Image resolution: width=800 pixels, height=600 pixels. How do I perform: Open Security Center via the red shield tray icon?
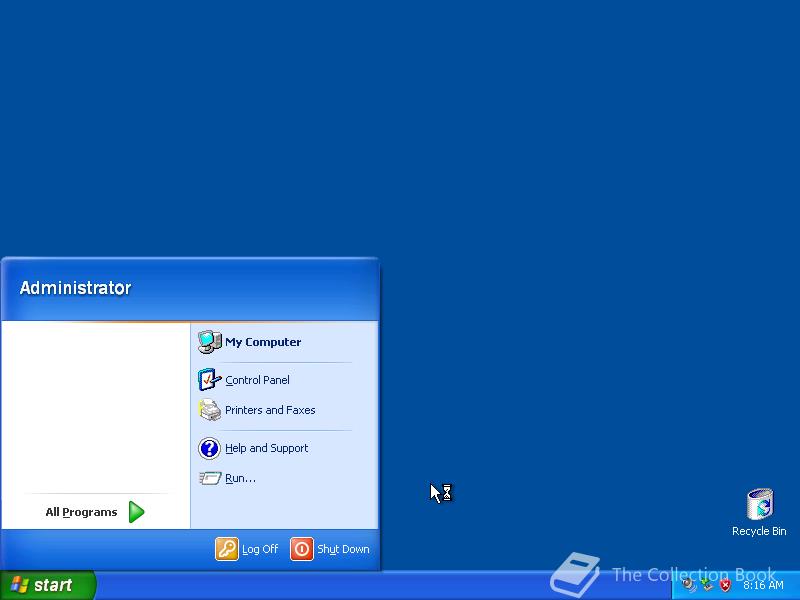click(726, 584)
